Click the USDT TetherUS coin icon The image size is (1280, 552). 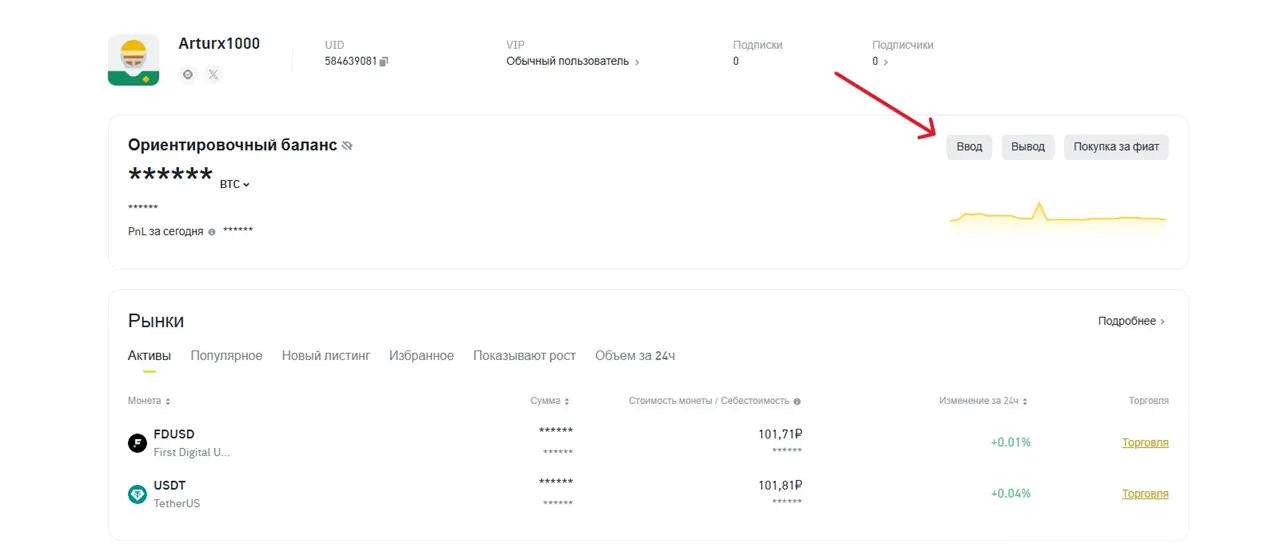pos(137,494)
